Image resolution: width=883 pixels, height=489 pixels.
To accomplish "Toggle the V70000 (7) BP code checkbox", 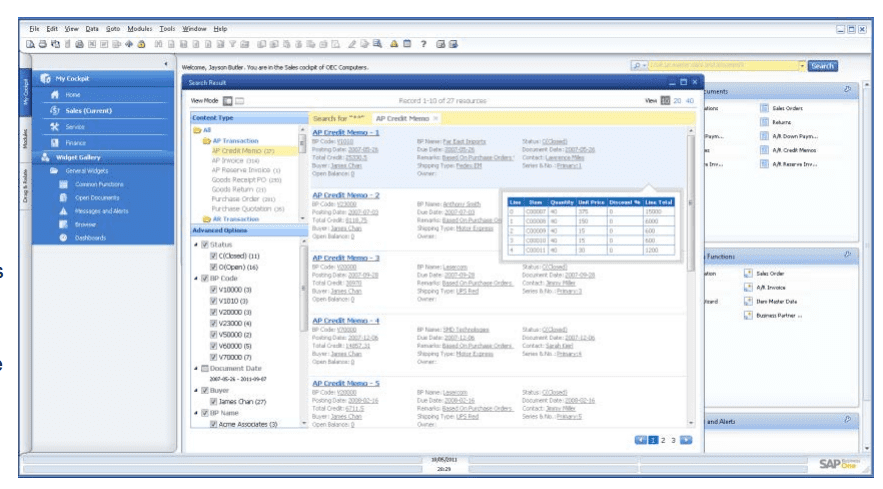I will tap(213, 357).
